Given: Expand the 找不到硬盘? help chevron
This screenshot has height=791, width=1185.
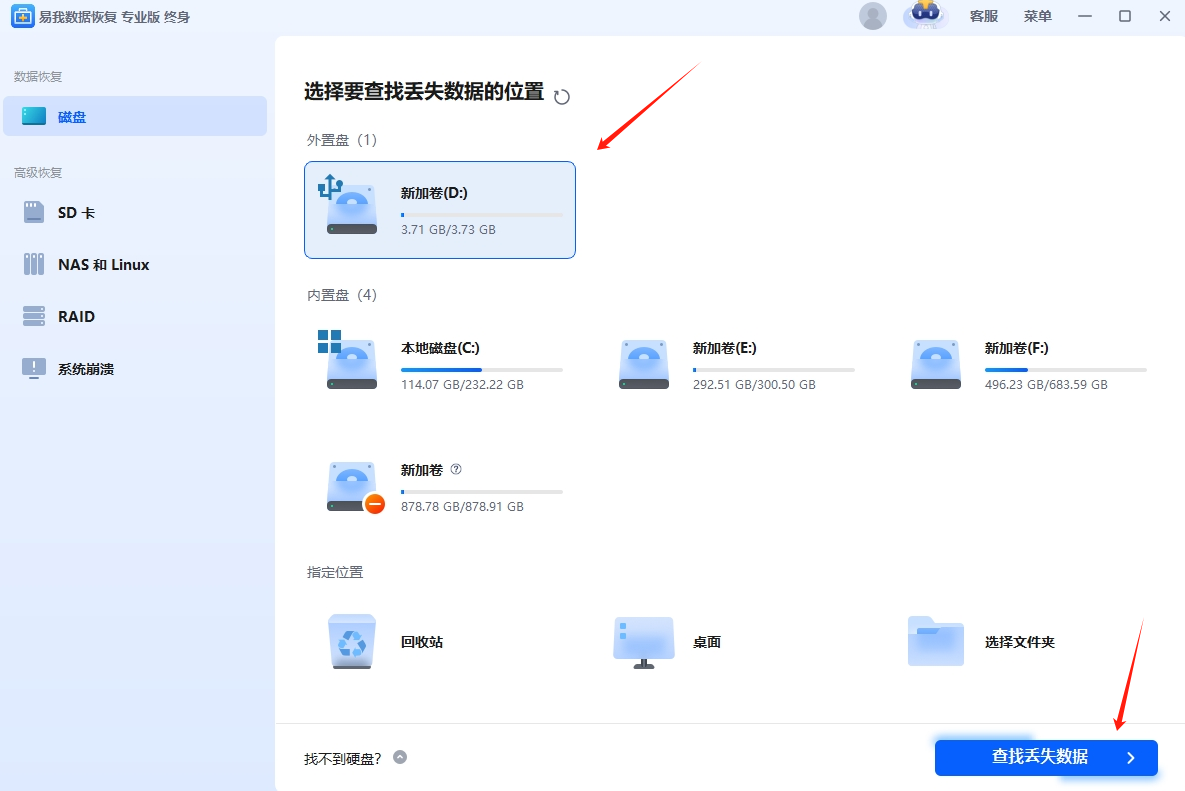Looking at the screenshot, I should [x=400, y=758].
